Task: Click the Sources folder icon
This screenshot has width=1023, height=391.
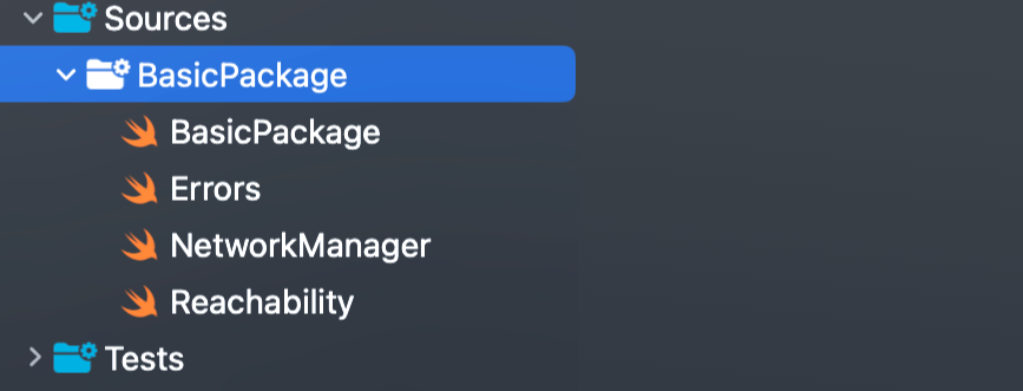Action: point(75,18)
